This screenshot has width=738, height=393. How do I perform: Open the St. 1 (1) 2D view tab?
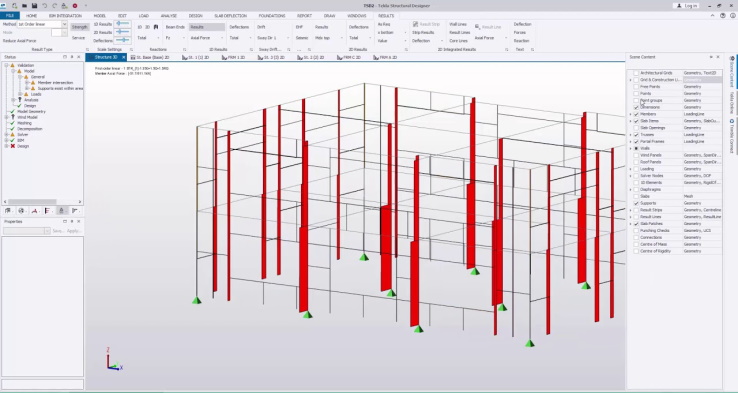(195, 57)
